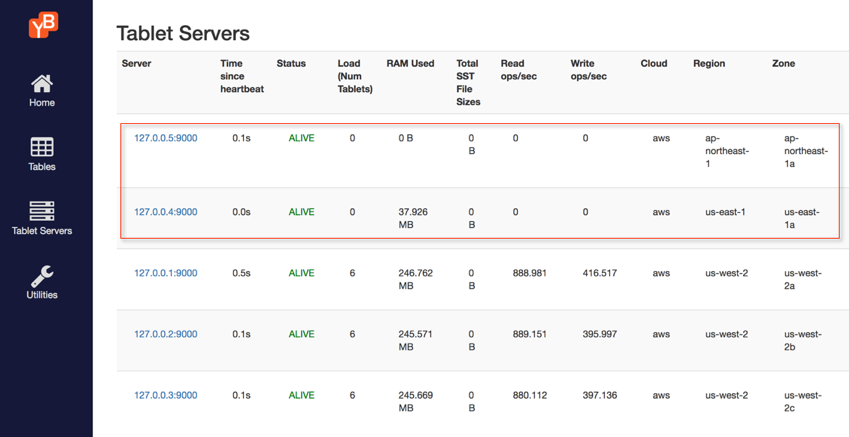Viewport: 849px width, 437px height.
Task: Click the Region column header
Action: (709, 64)
